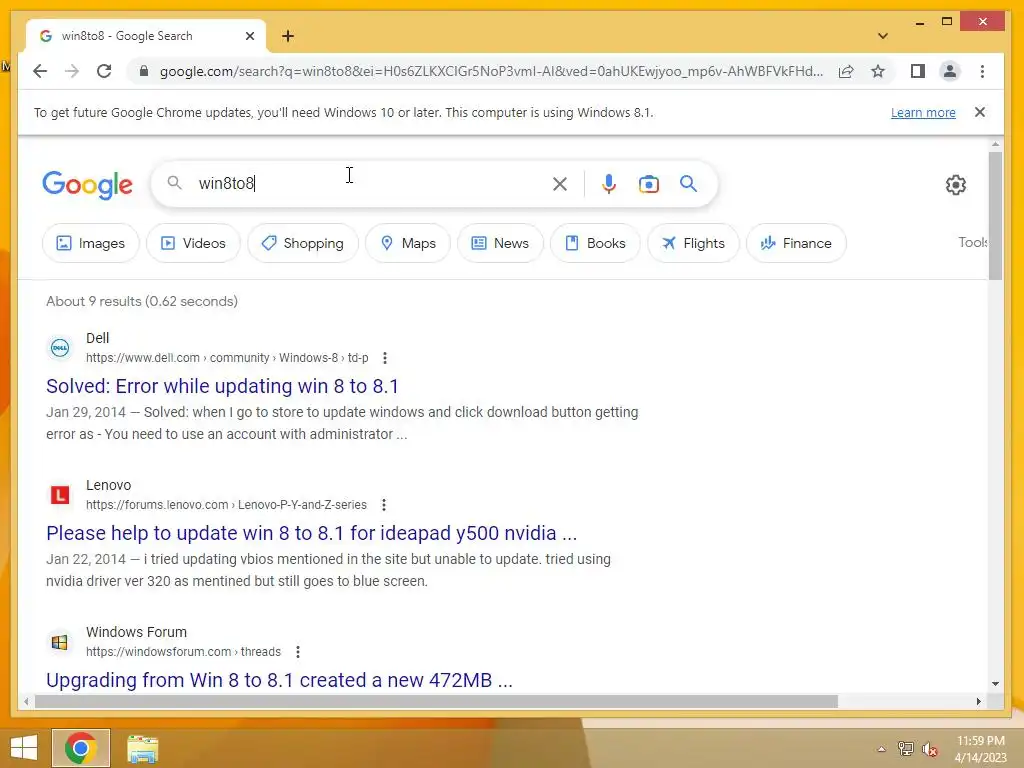Open the Windows Forum result options menu
1024x768 pixels.
(298, 652)
